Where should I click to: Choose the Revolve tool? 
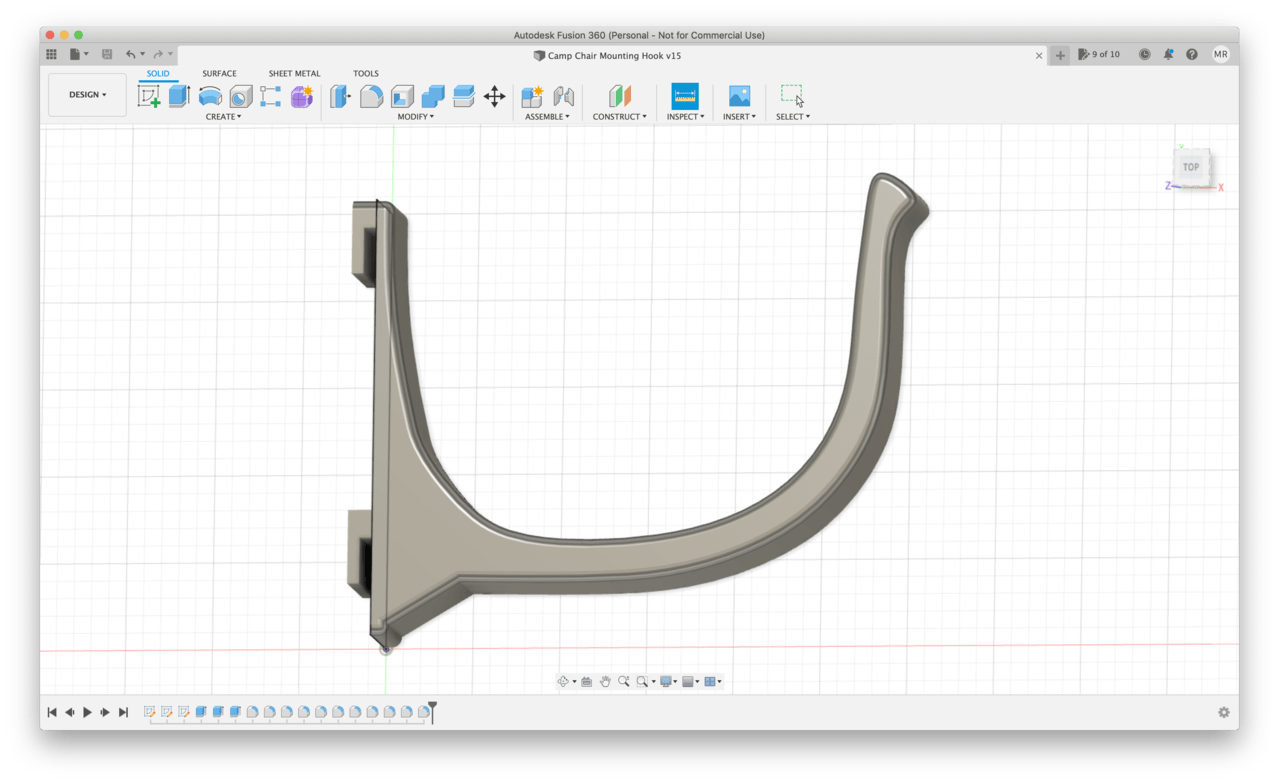pos(210,96)
